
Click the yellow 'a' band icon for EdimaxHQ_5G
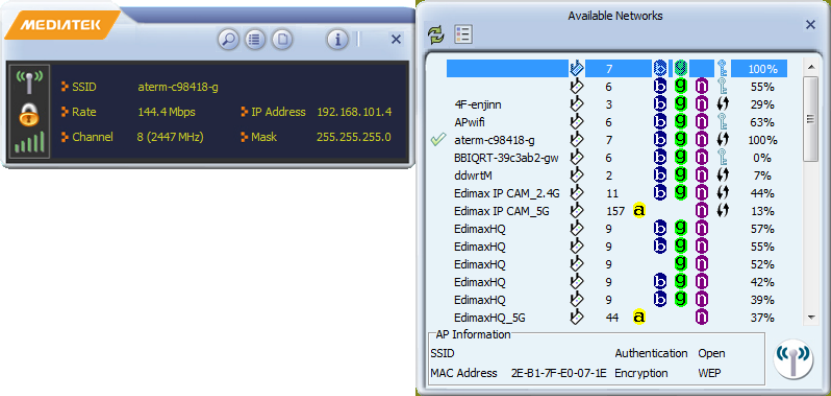click(x=639, y=318)
